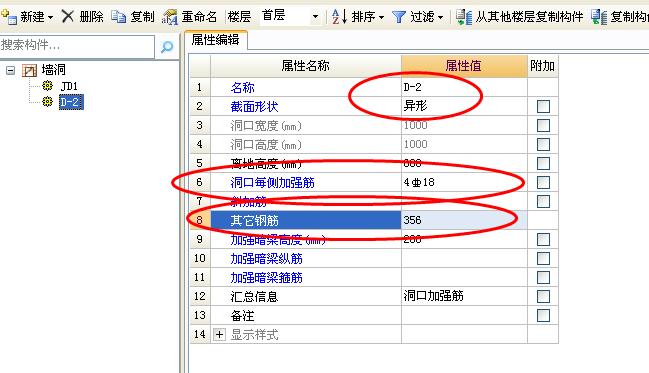Click the 名称 value D-2 cell

[x=464, y=87]
